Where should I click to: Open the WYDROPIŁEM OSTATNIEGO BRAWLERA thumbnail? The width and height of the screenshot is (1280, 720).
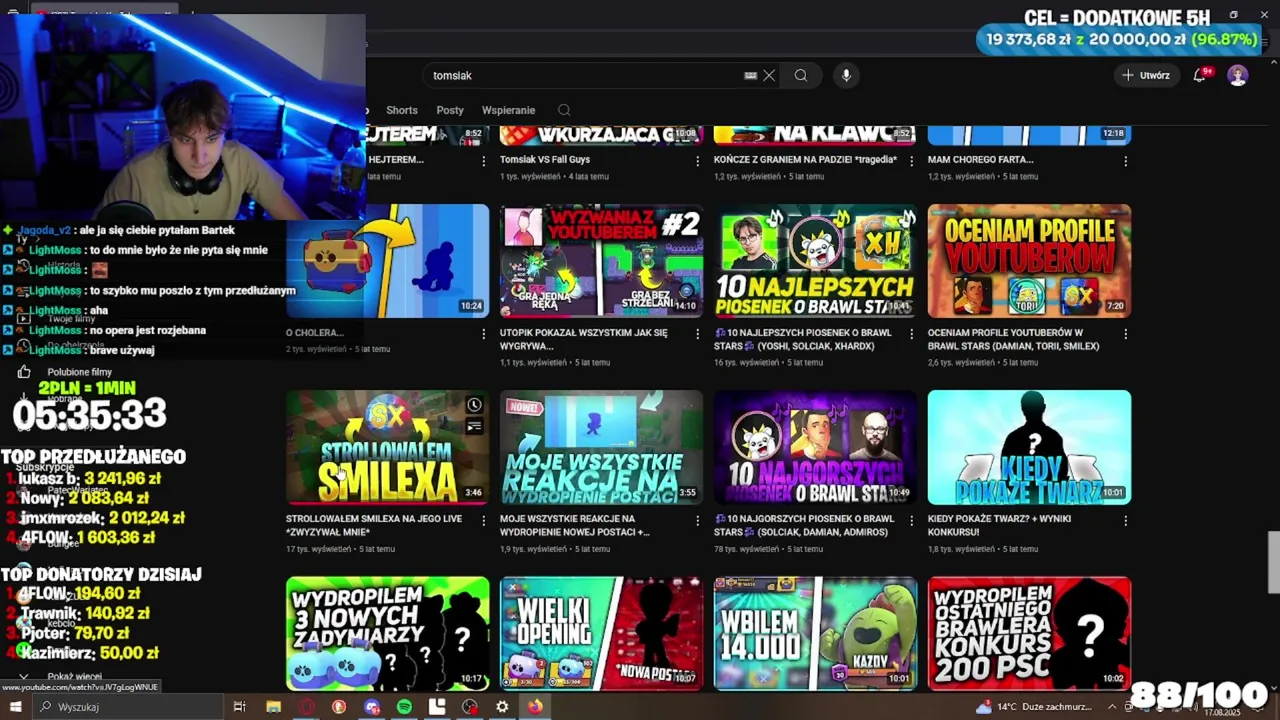click(x=1029, y=633)
